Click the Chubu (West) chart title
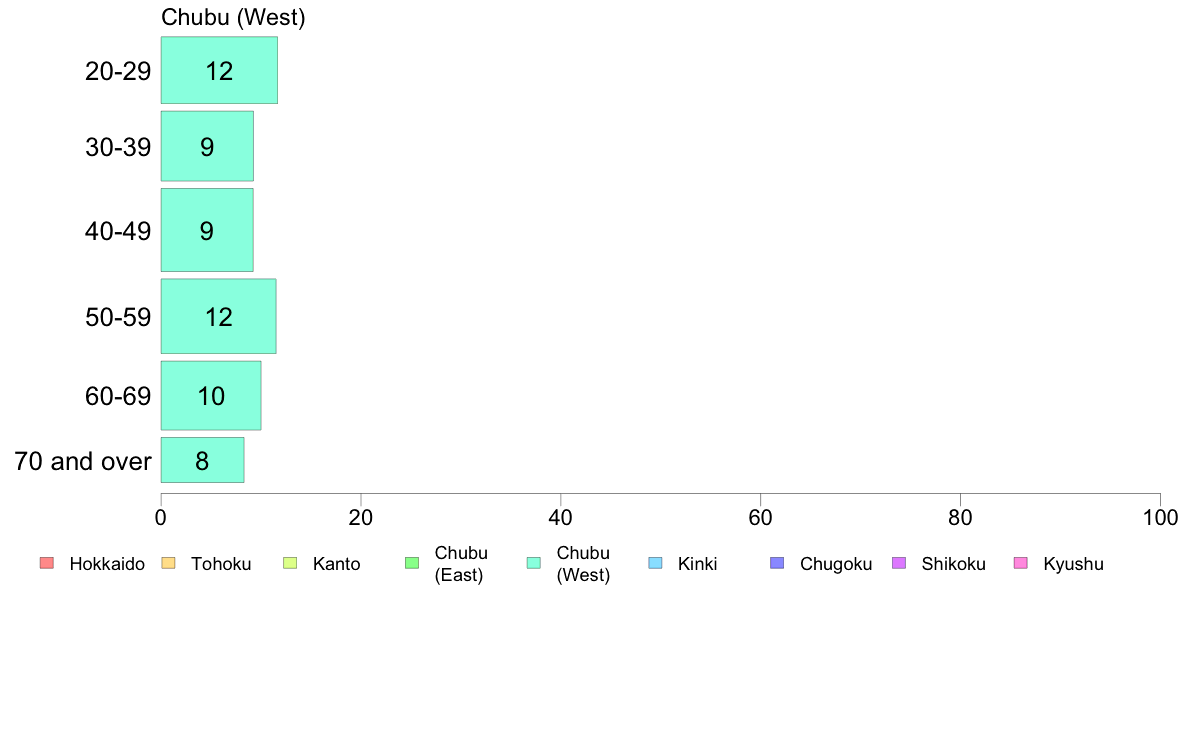Image resolution: width=1188 pixels, height=736 pixels. coord(233,17)
